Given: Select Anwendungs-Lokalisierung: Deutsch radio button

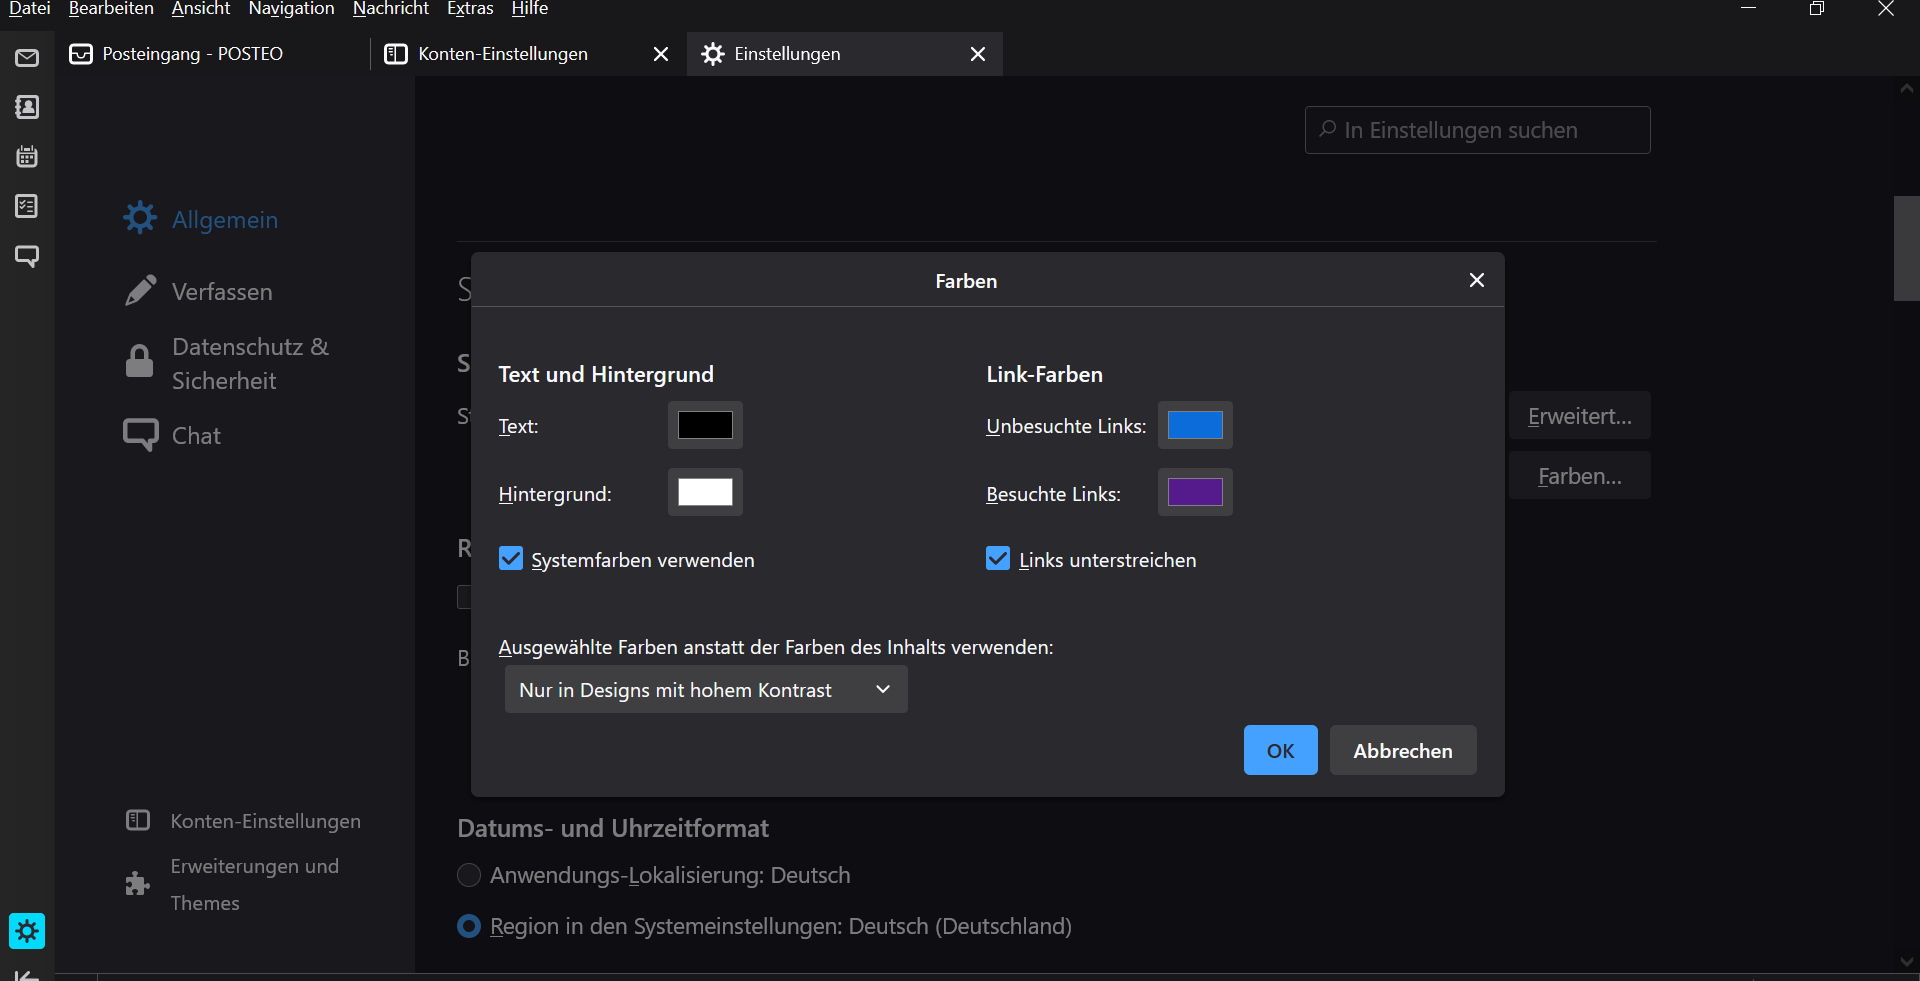Looking at the screenshot, I should coord(469,876).
